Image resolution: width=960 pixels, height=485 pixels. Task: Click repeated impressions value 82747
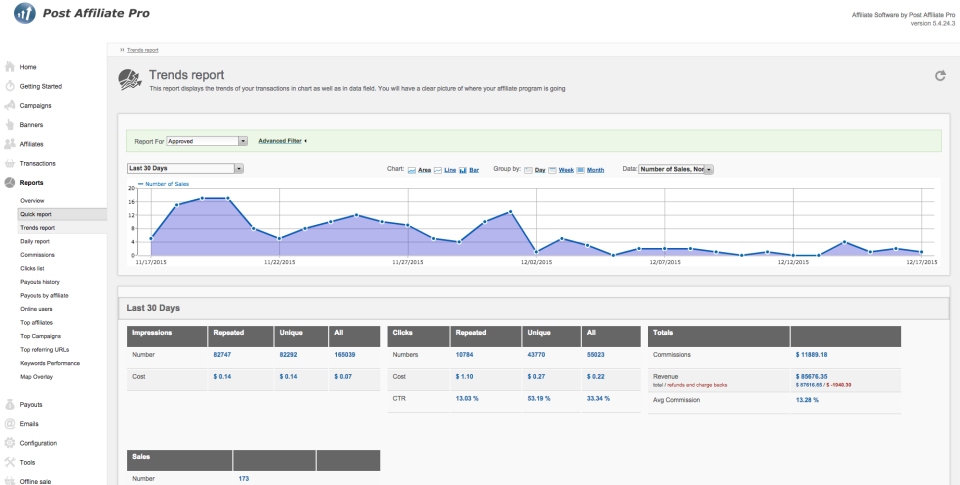pos(222,355)
